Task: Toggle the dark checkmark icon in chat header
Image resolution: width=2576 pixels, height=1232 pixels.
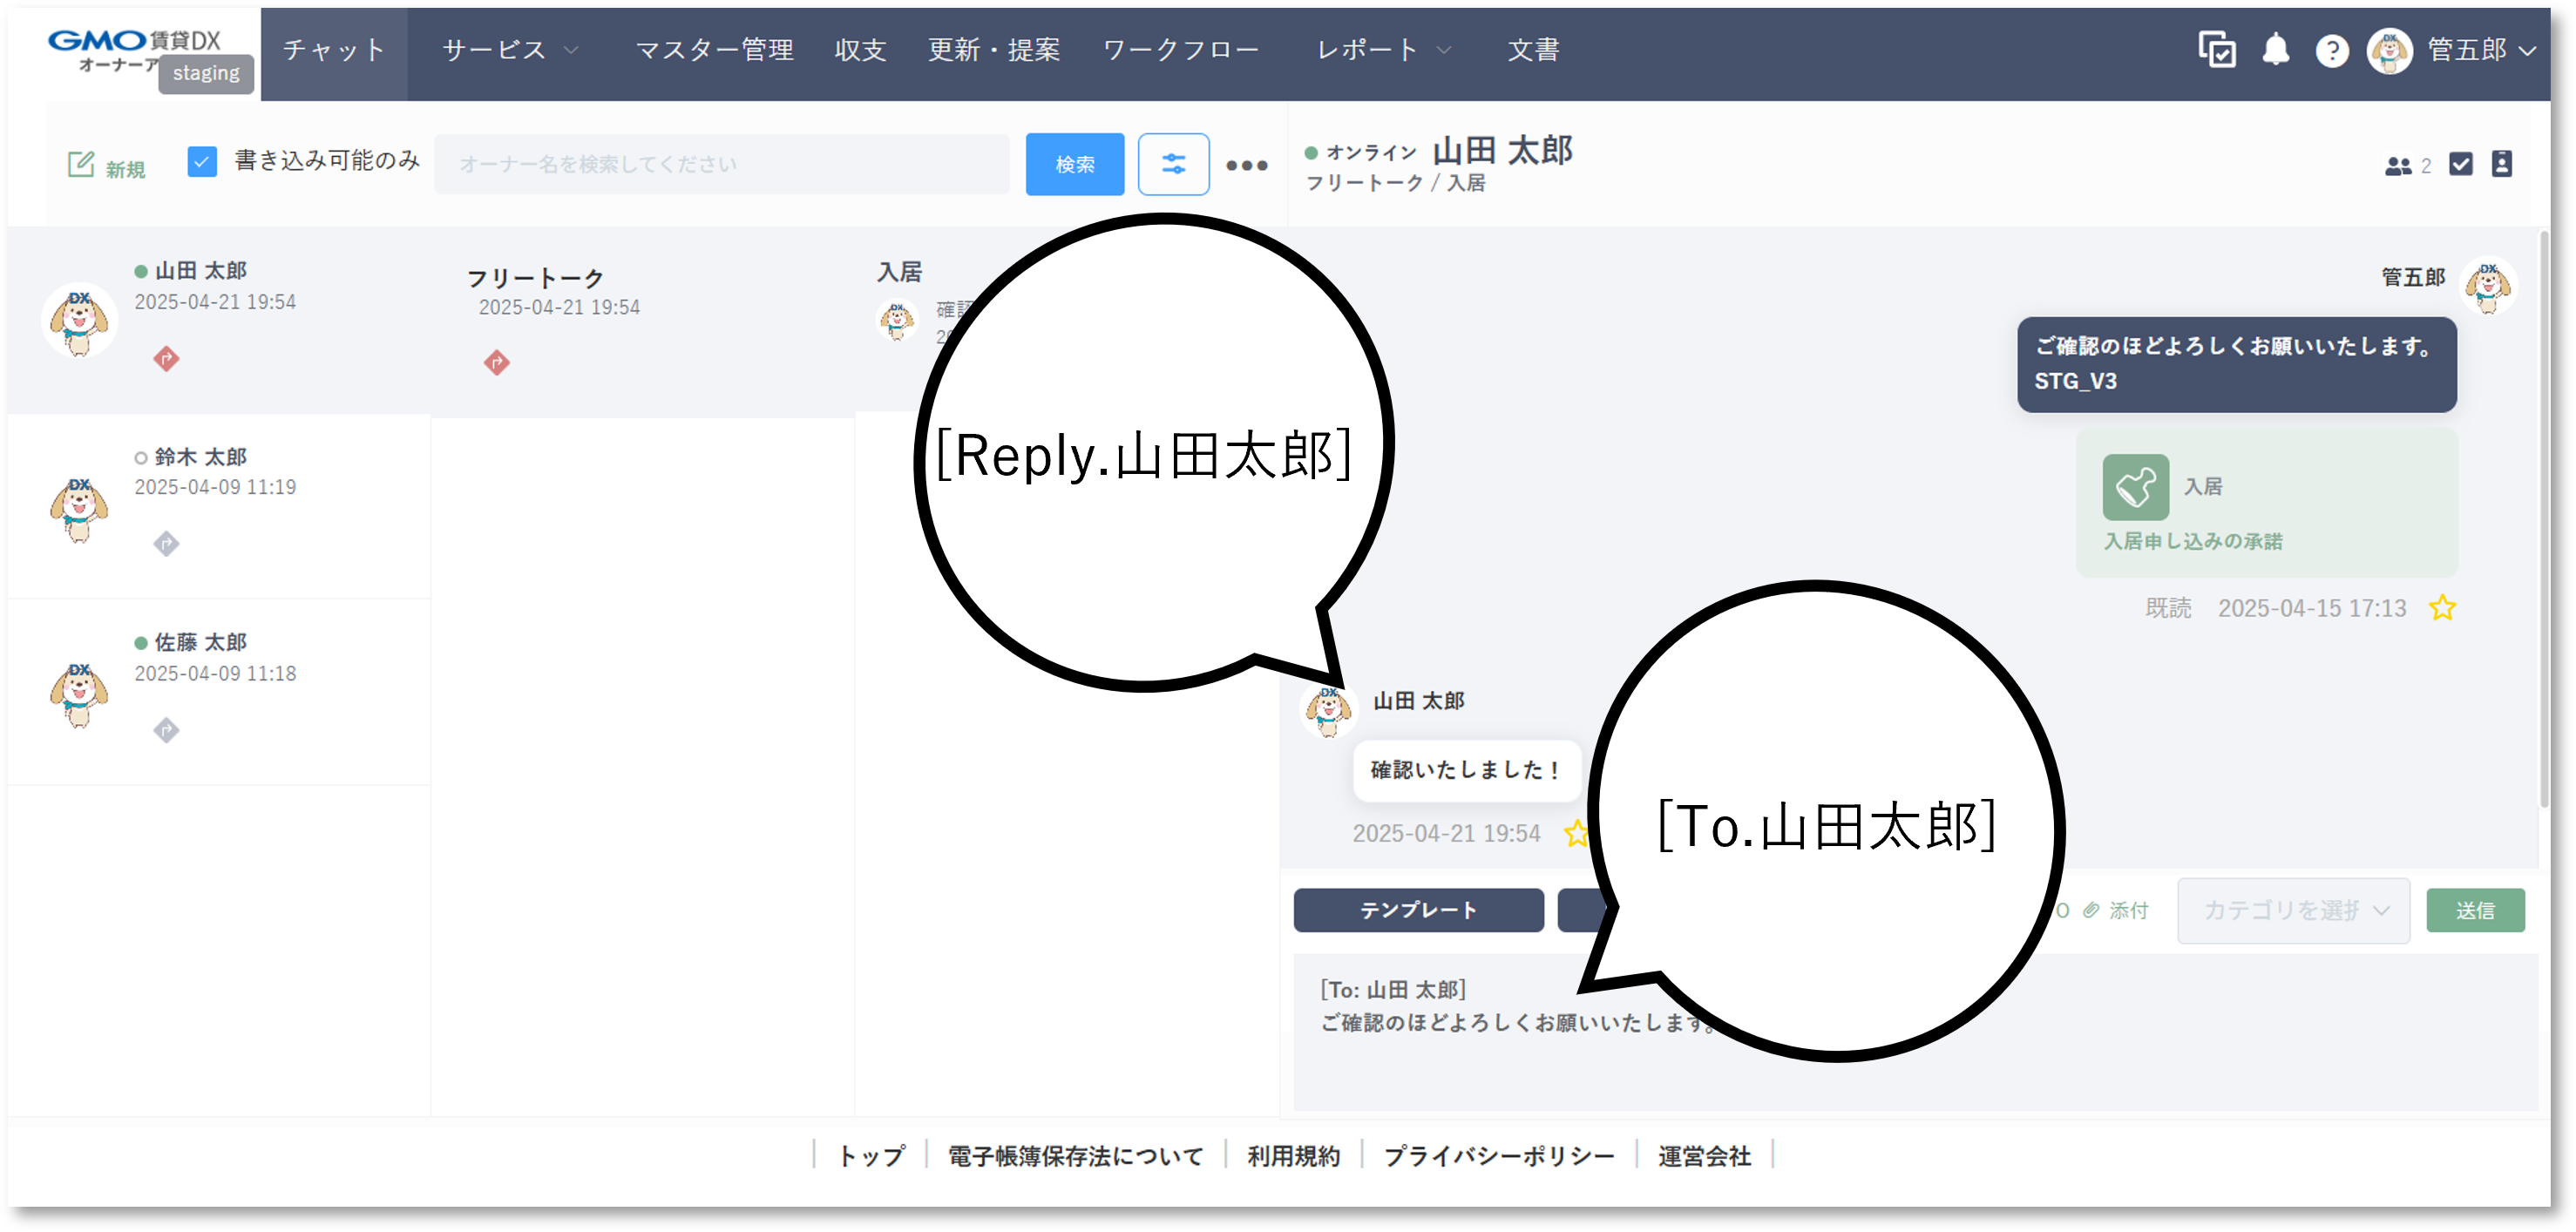Action: [x=2462, y=164]
